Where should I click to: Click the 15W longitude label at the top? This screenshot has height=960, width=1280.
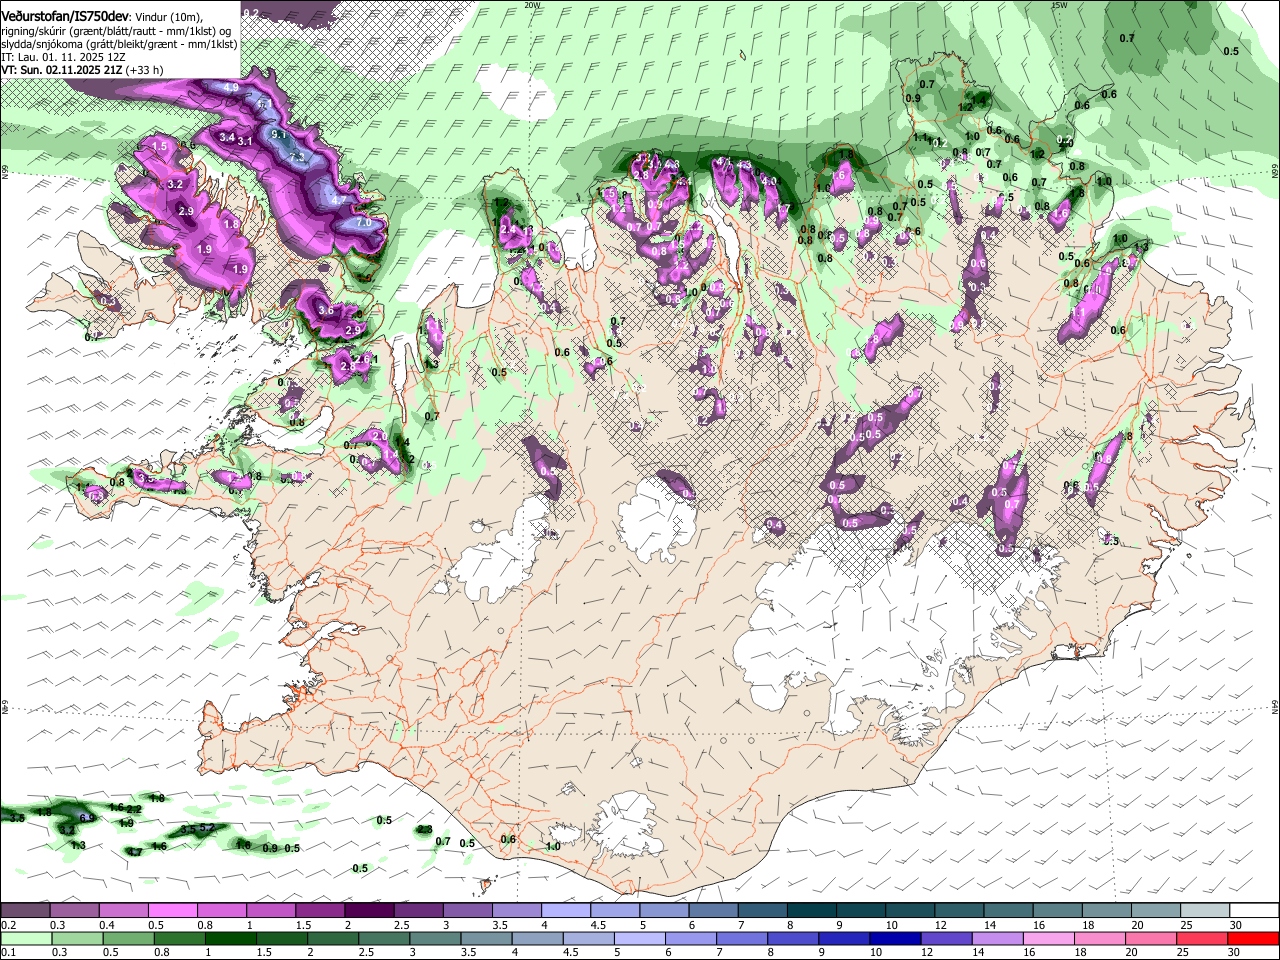coord(1059,4)
